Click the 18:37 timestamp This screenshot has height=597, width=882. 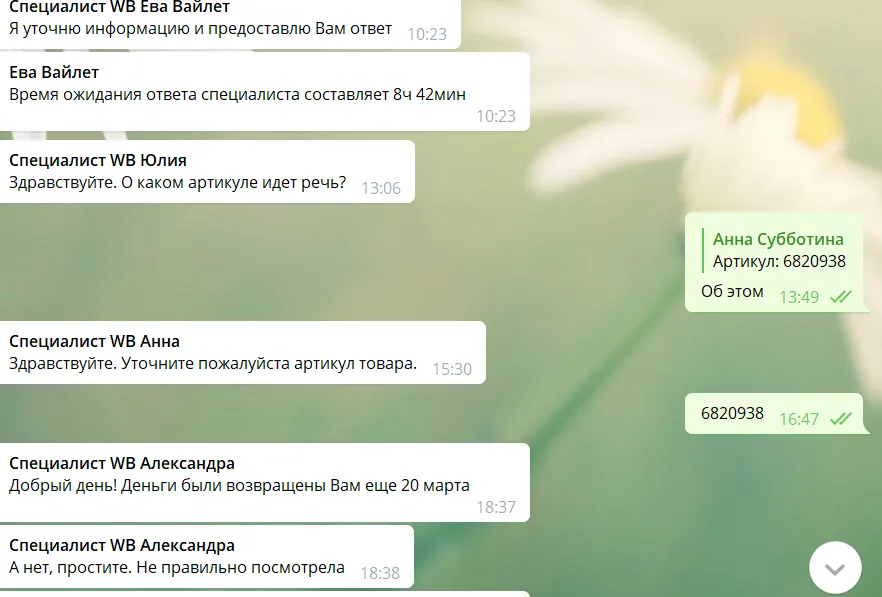click(496, 507)
